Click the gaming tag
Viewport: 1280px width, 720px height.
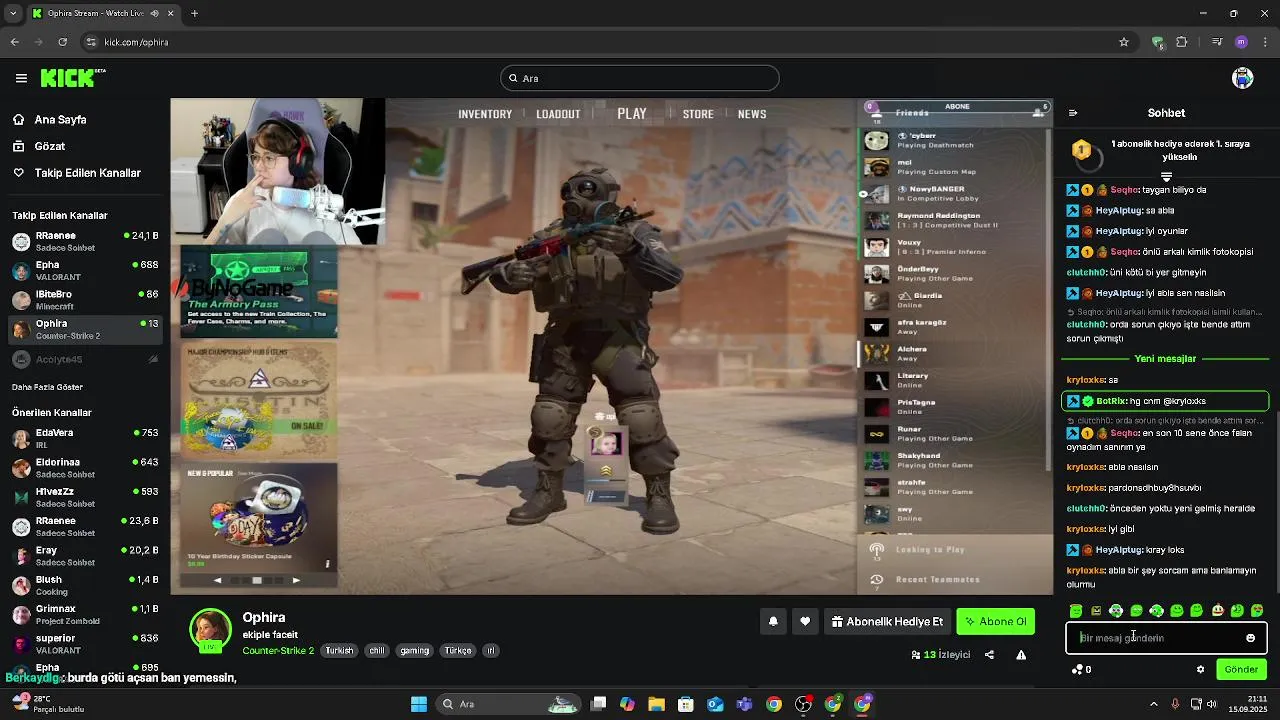pos(414,651)
